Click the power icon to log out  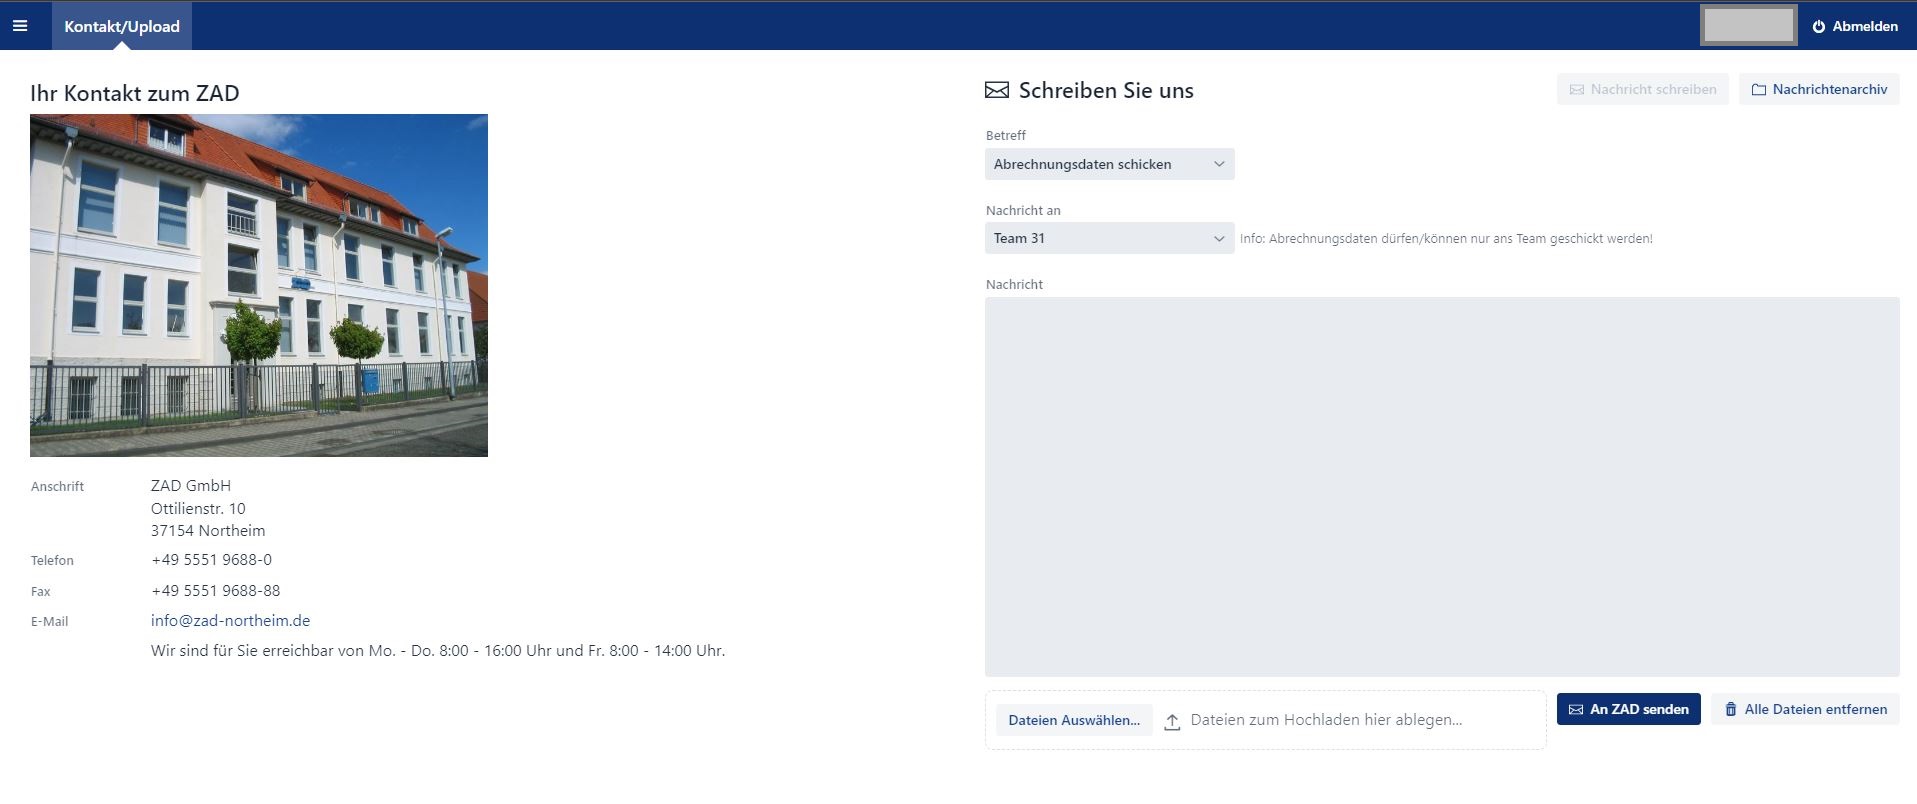pyautogui.click(x=1818, y=27)
